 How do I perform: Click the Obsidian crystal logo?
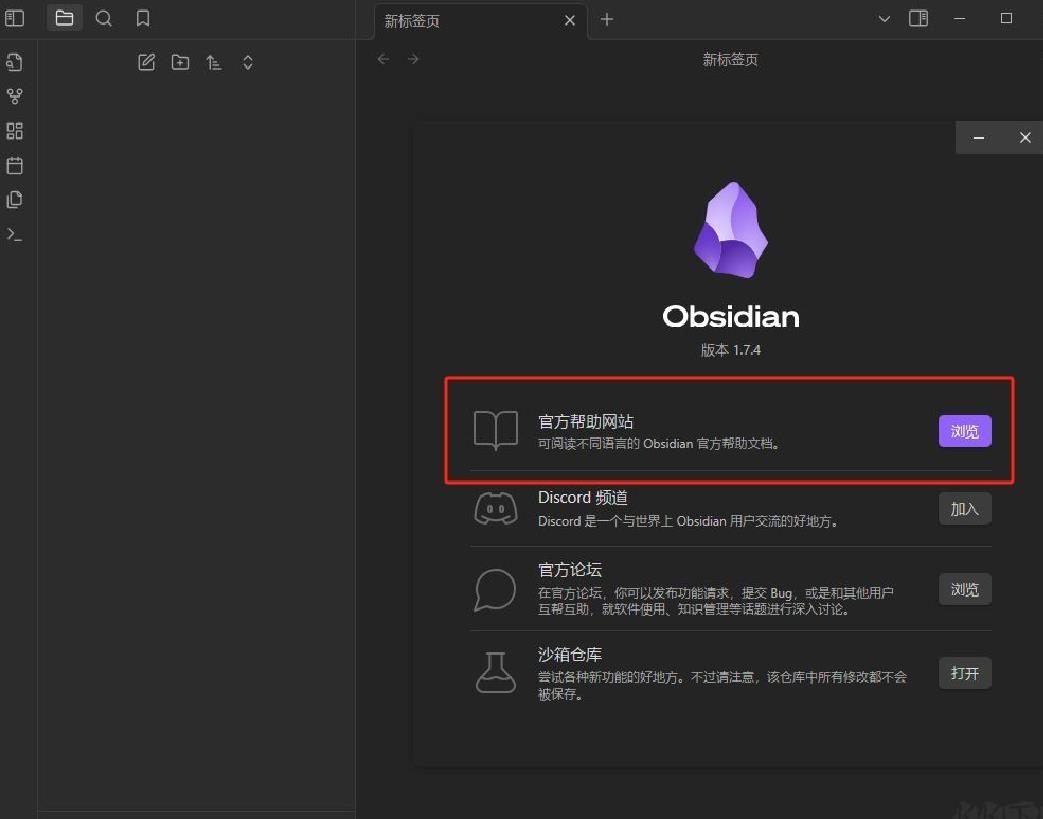coord(731,230)
